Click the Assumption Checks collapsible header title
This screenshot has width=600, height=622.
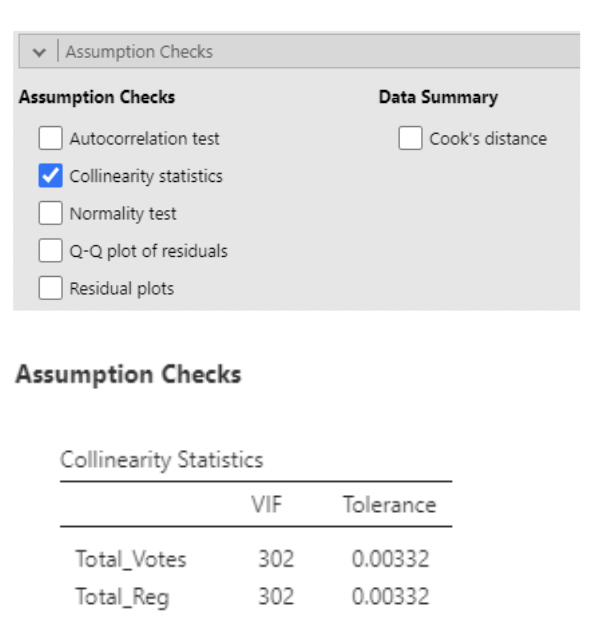click(x=139, y=52)
